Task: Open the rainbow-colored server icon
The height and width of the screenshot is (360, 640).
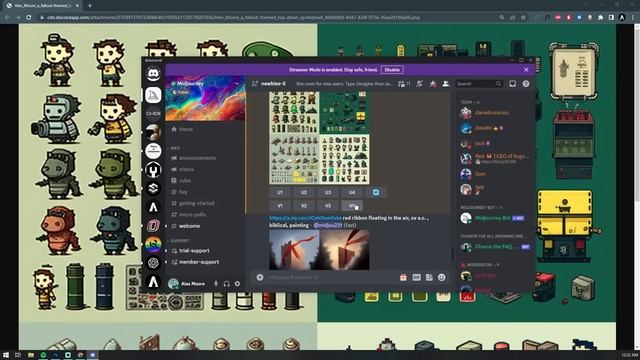Action: [153, 244]
